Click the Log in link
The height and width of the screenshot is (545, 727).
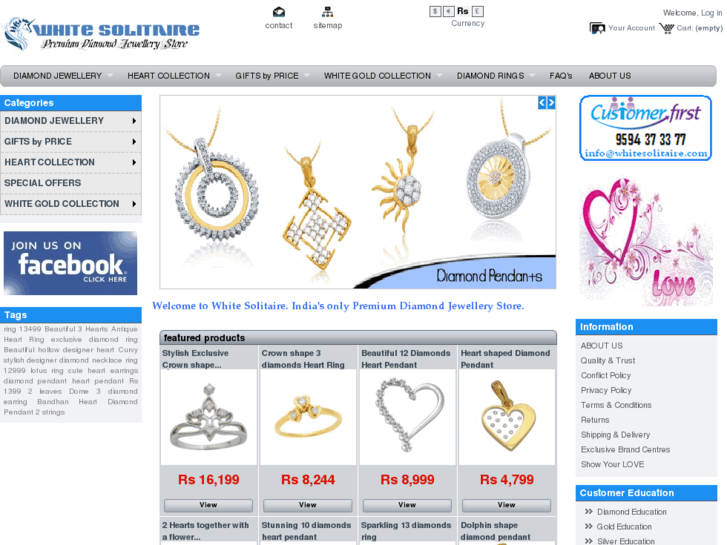711,13
